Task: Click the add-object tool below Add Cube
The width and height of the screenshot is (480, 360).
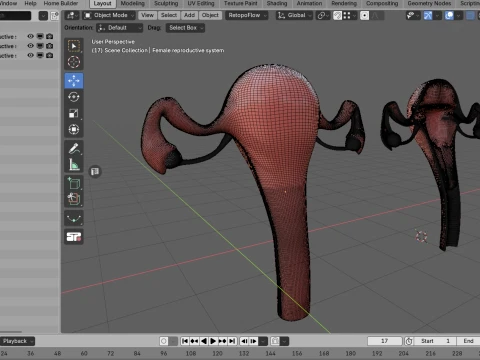Action: [x=74, y=199]
